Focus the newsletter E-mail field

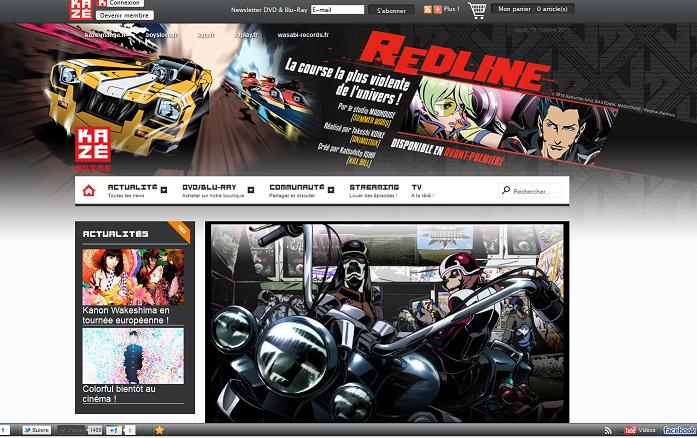pyautogui.click(x=337, y=10)
